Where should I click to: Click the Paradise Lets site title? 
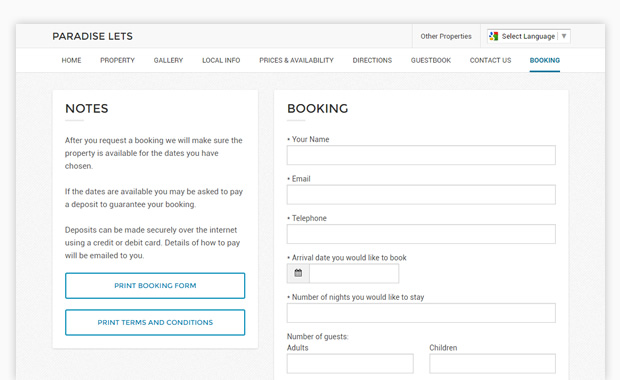click(x=93, y=36)
